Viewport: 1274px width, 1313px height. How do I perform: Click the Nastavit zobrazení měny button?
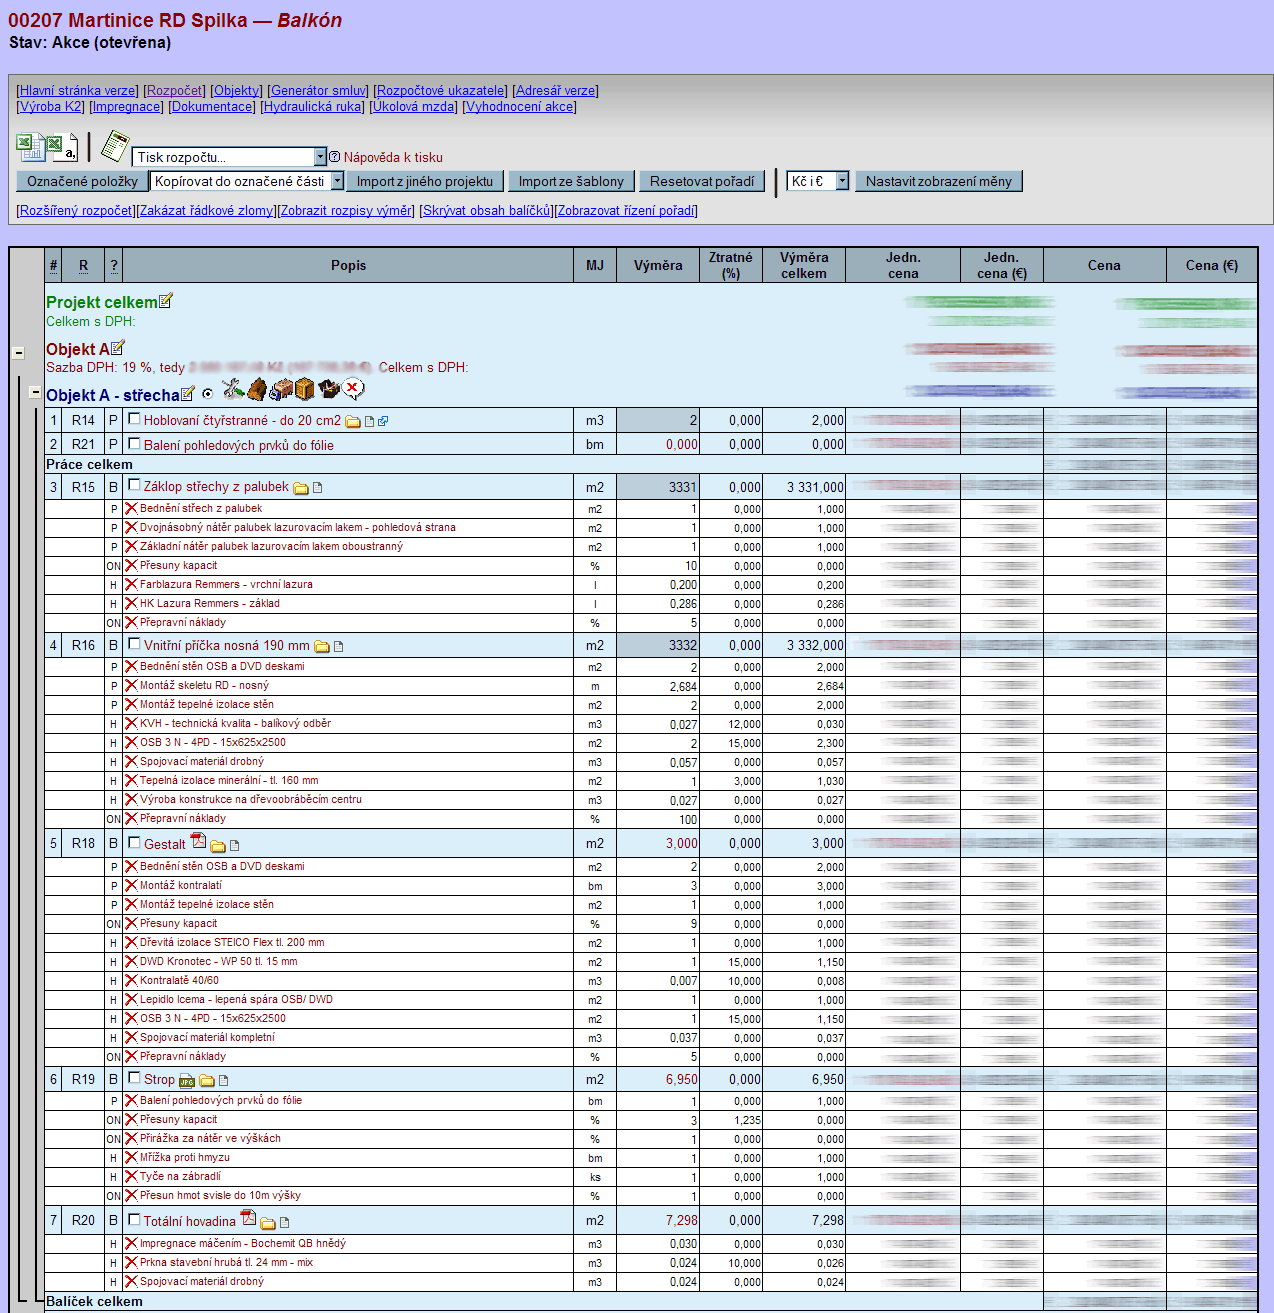tap(939, 181)
